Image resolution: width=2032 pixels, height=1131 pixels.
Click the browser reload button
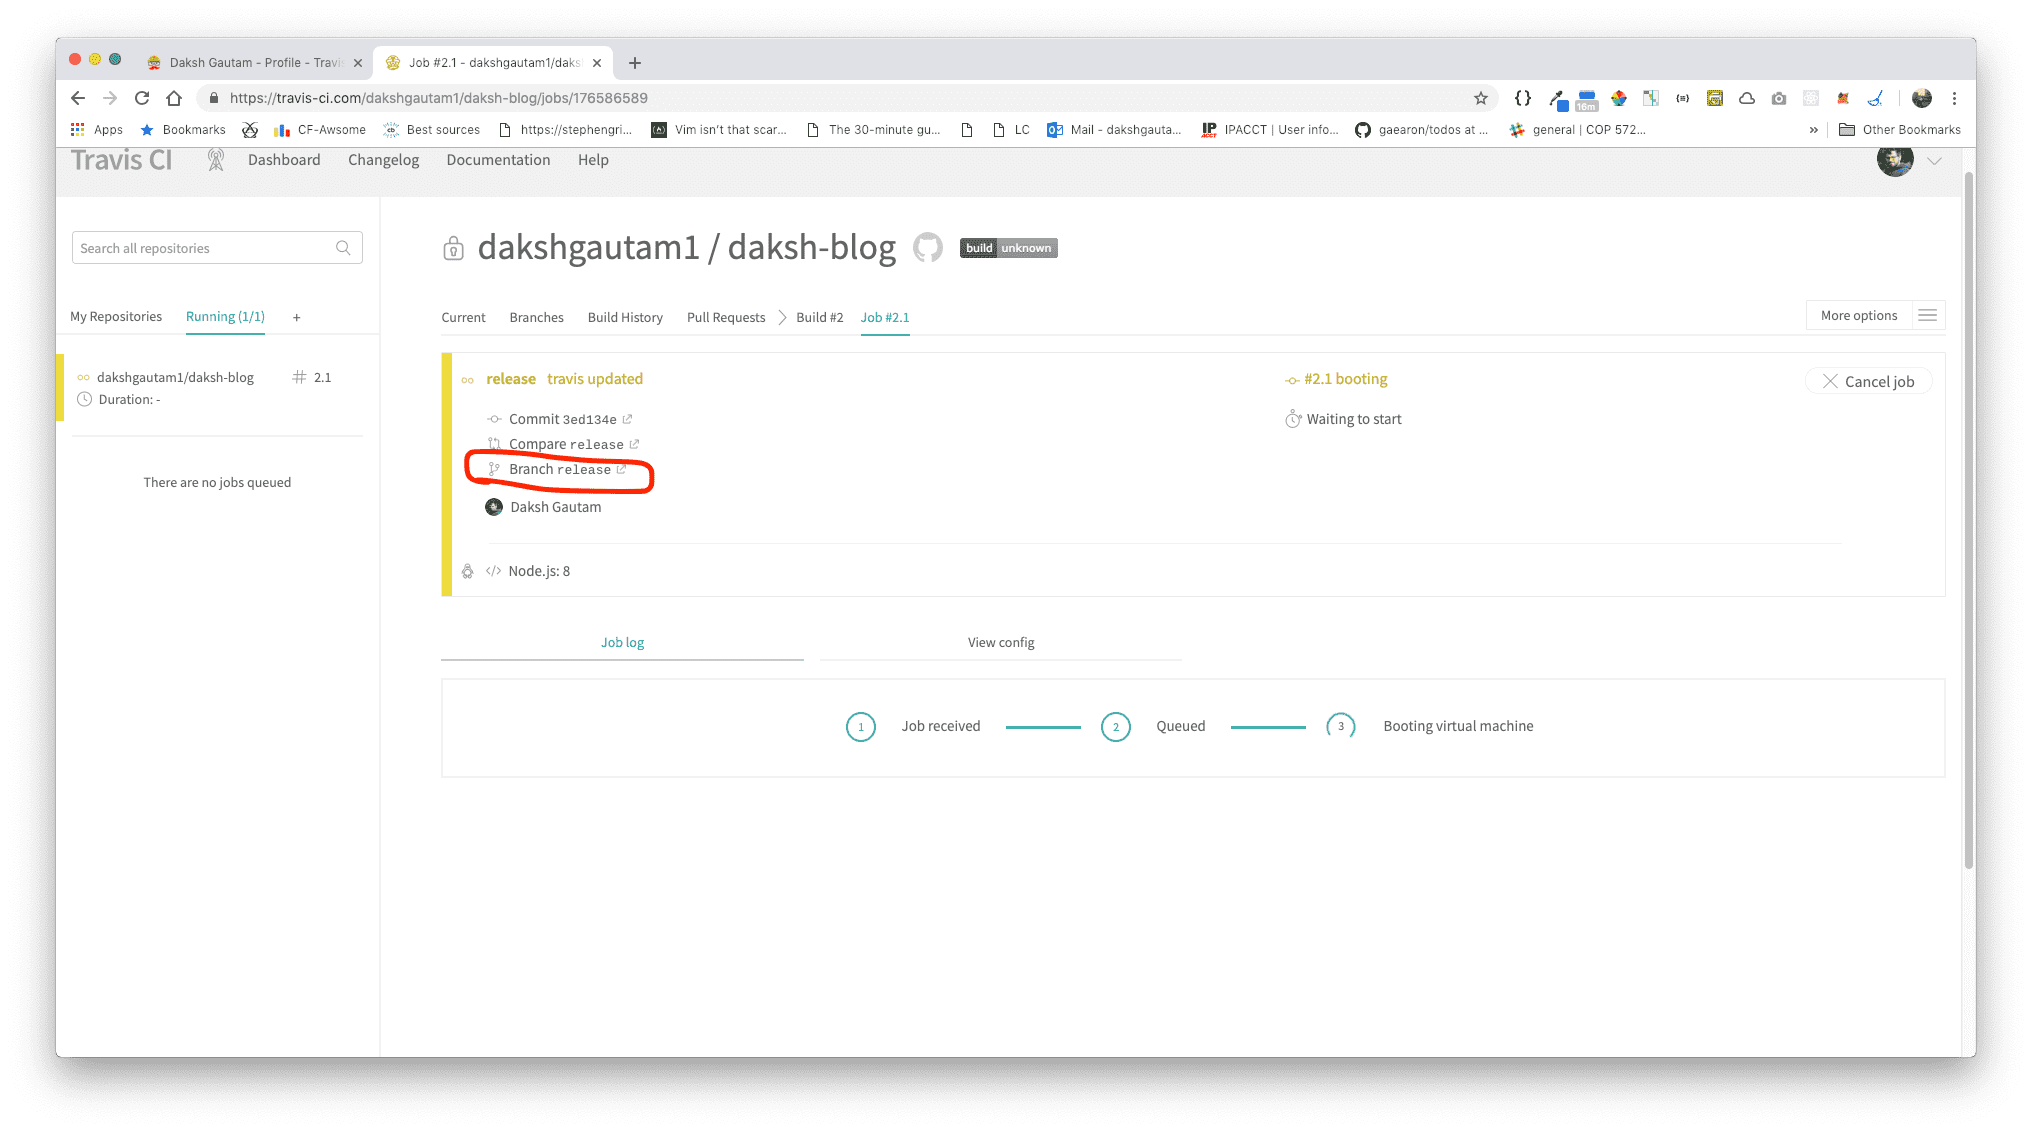coord(142,98)
